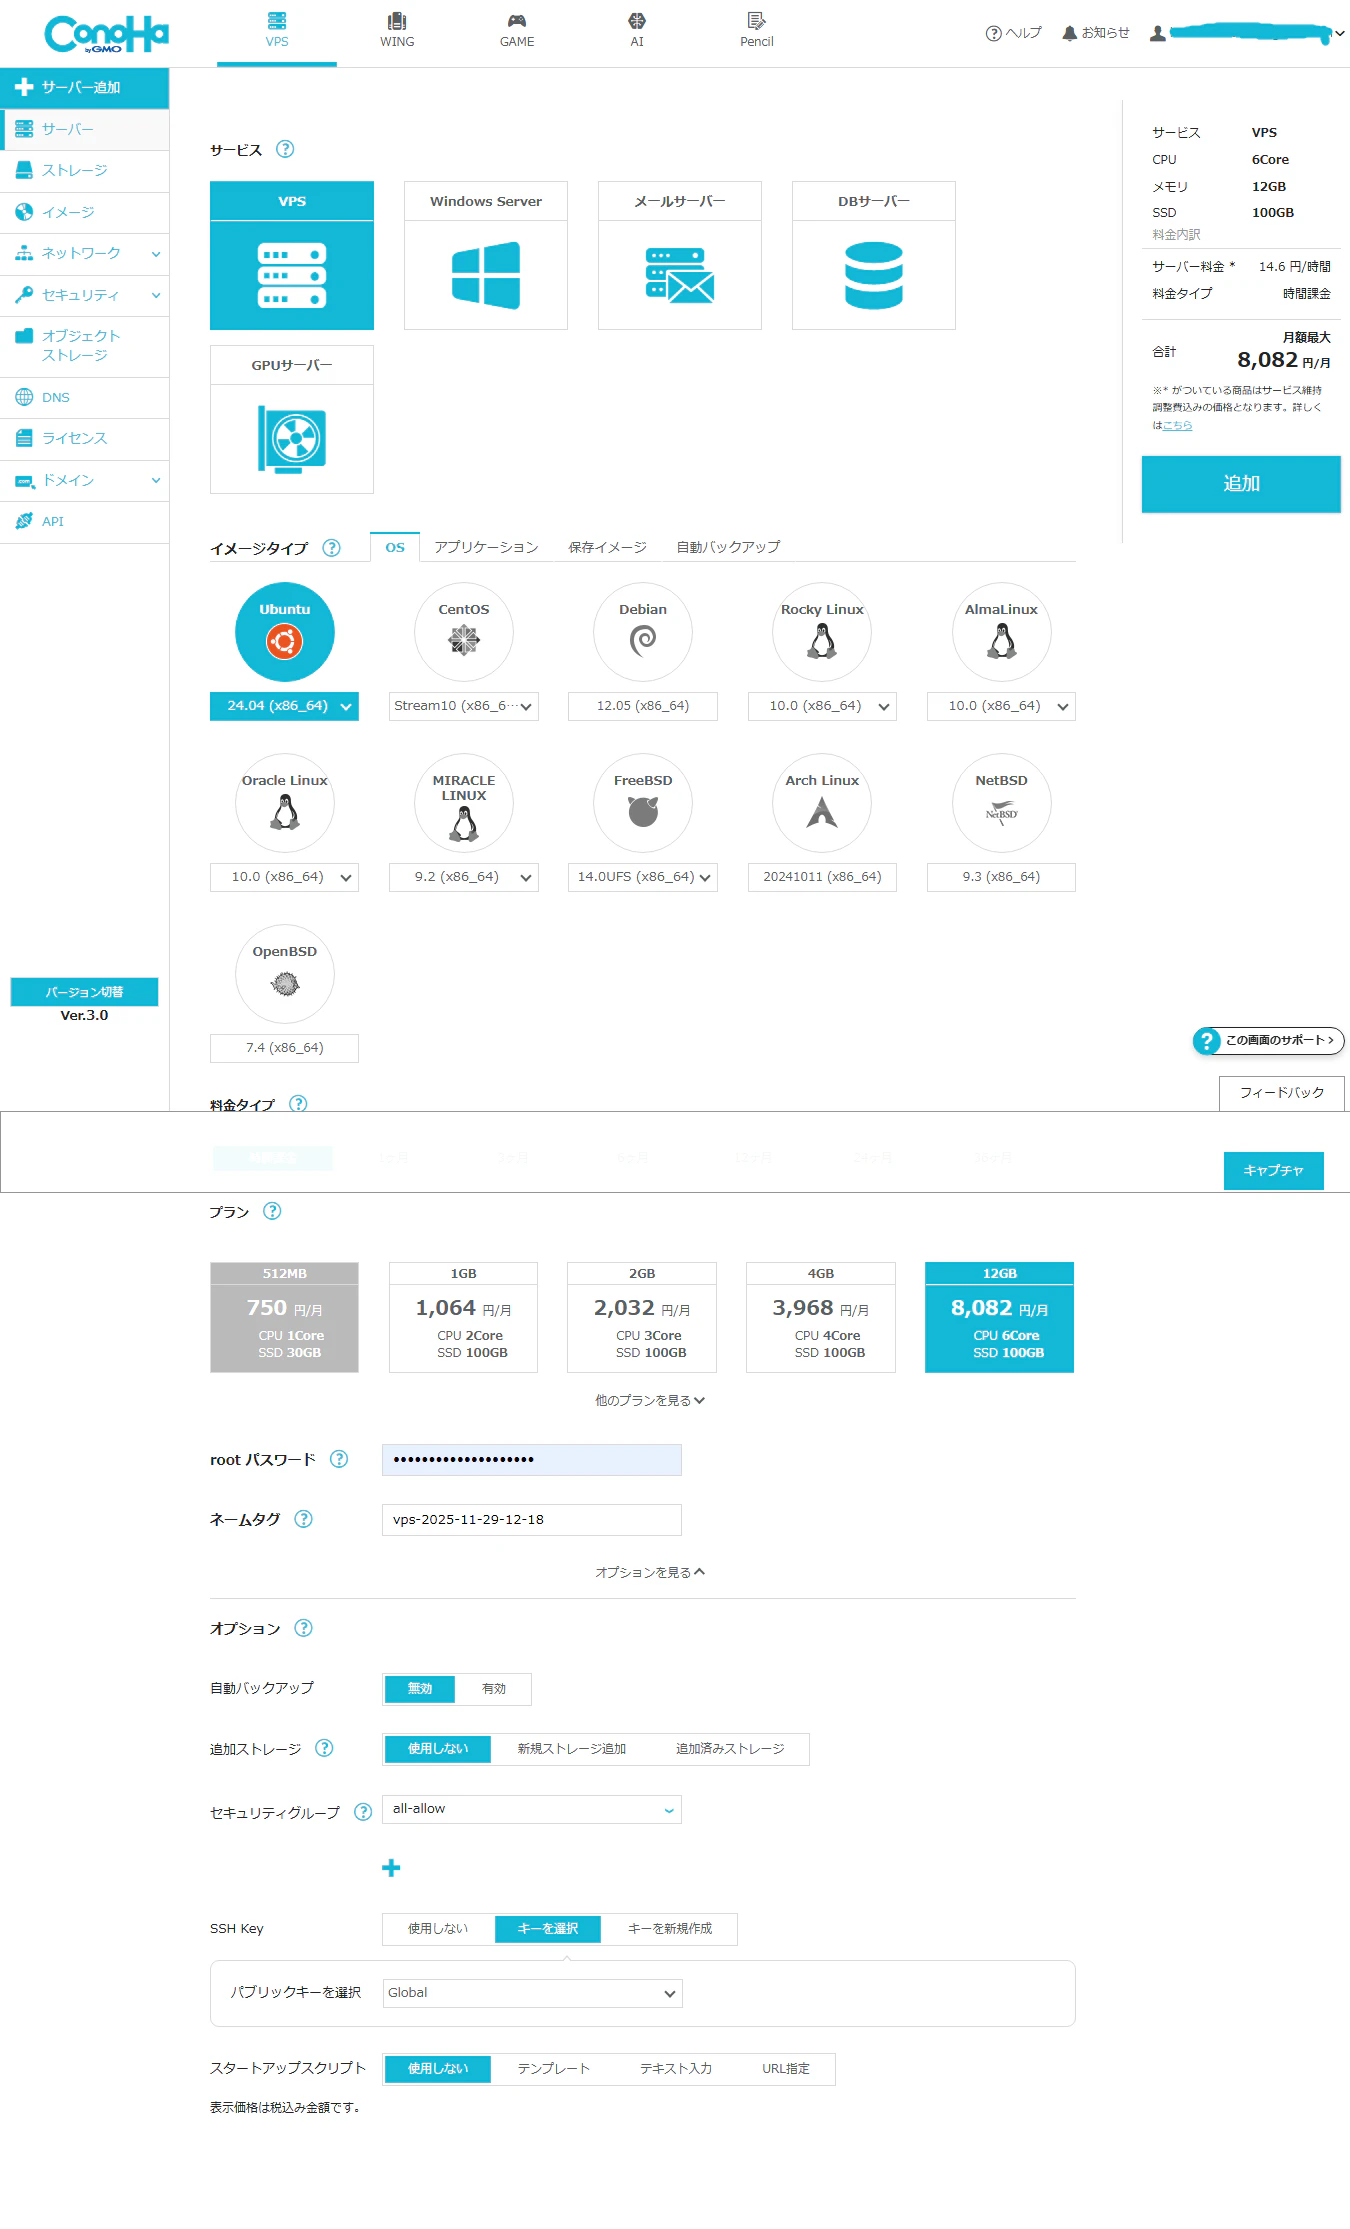Open the こちら link in price note
The width and height of the screenshot is (1350, 2229).
1177,425
